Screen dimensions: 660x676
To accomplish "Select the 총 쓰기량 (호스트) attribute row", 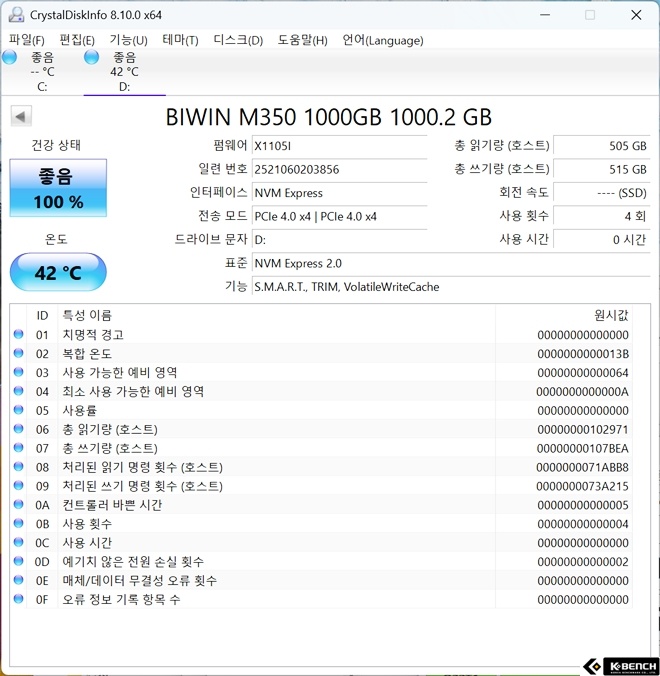I will [x=320, y=448].
